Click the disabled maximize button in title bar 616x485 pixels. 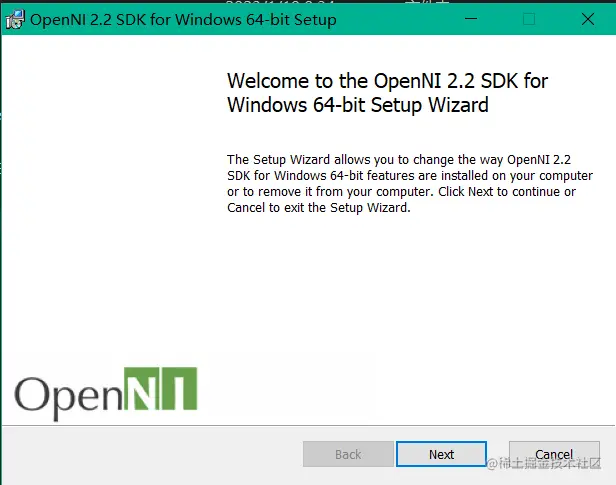point(529,18)
